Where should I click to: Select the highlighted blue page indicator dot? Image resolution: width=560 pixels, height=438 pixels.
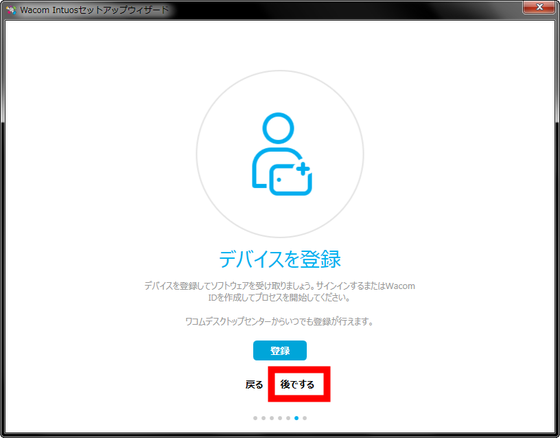(x=296, y=418)
